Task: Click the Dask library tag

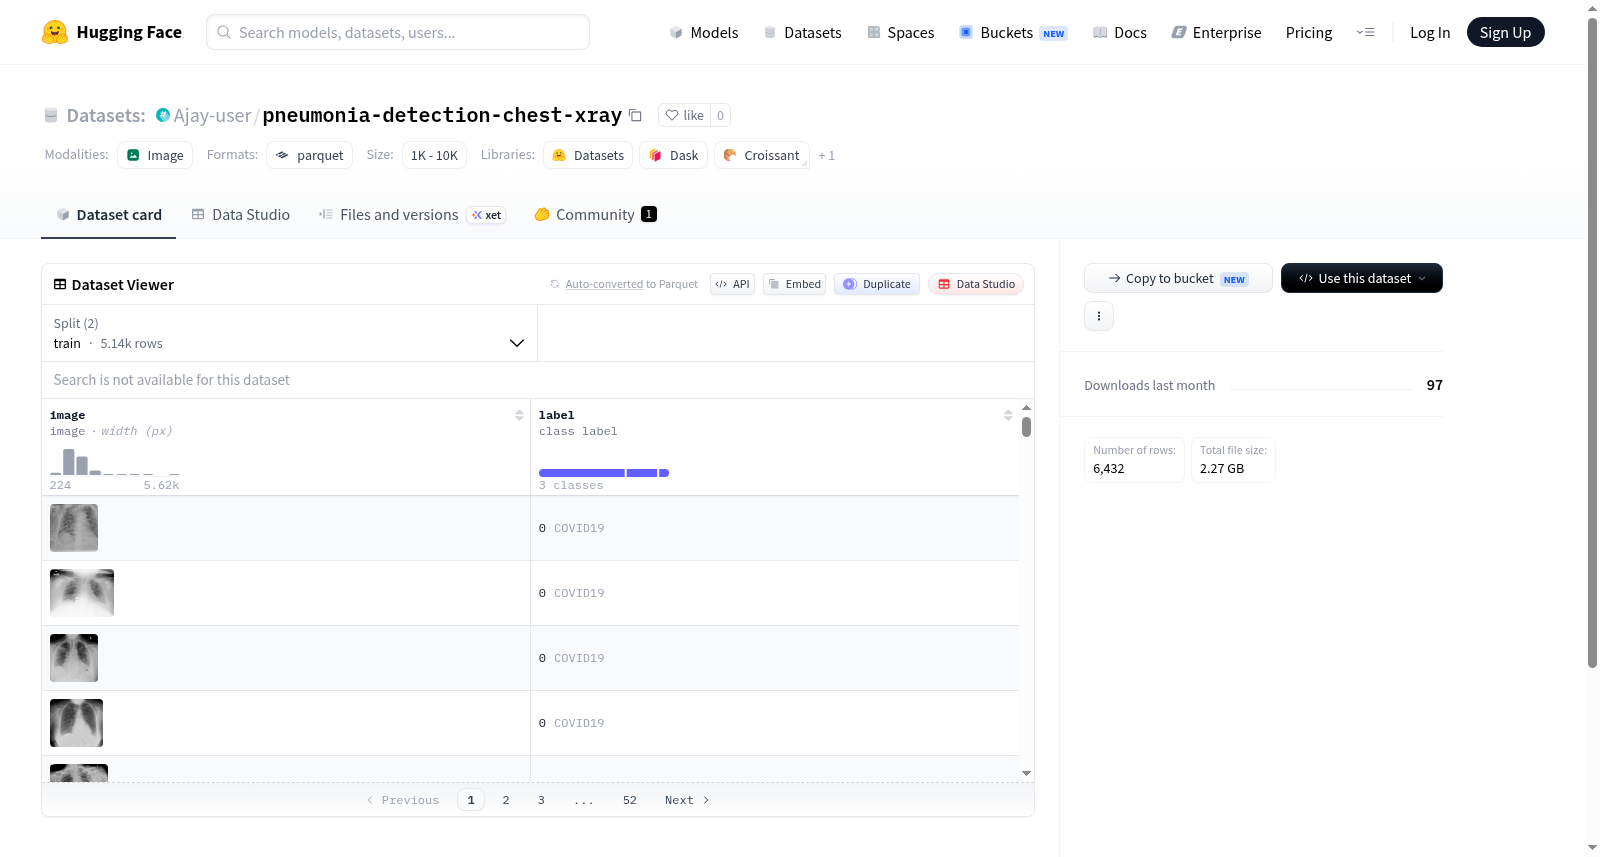Action: pyautogui.click(x=673, y=155)
